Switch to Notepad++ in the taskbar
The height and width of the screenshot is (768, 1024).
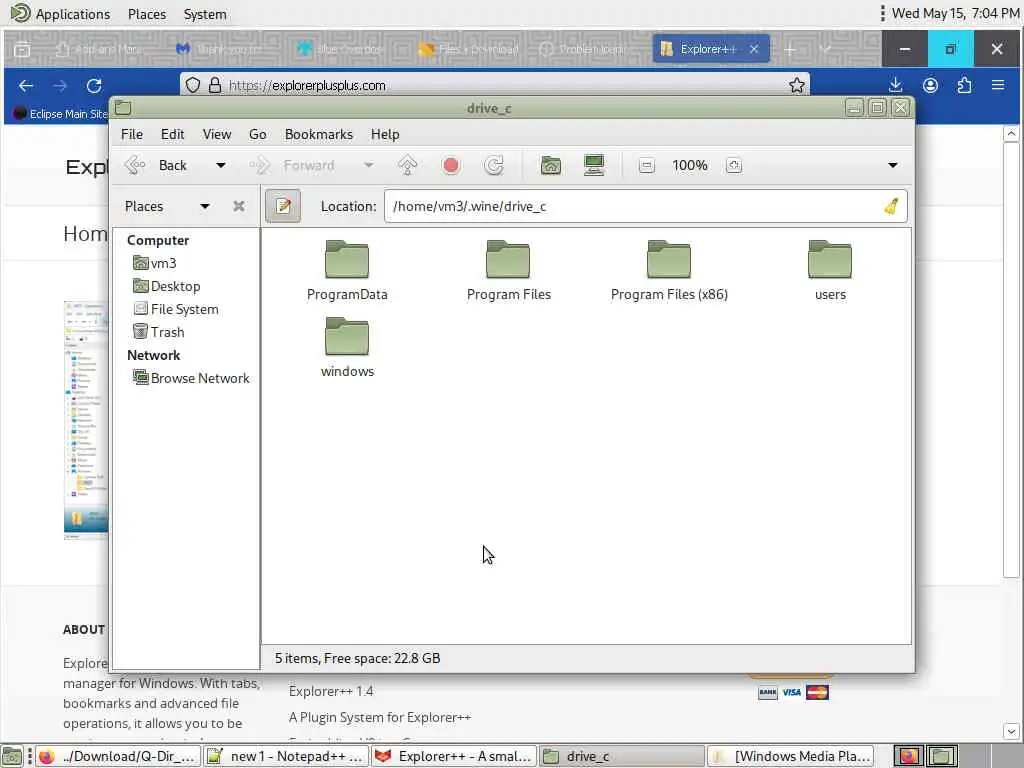click(285, 756)
